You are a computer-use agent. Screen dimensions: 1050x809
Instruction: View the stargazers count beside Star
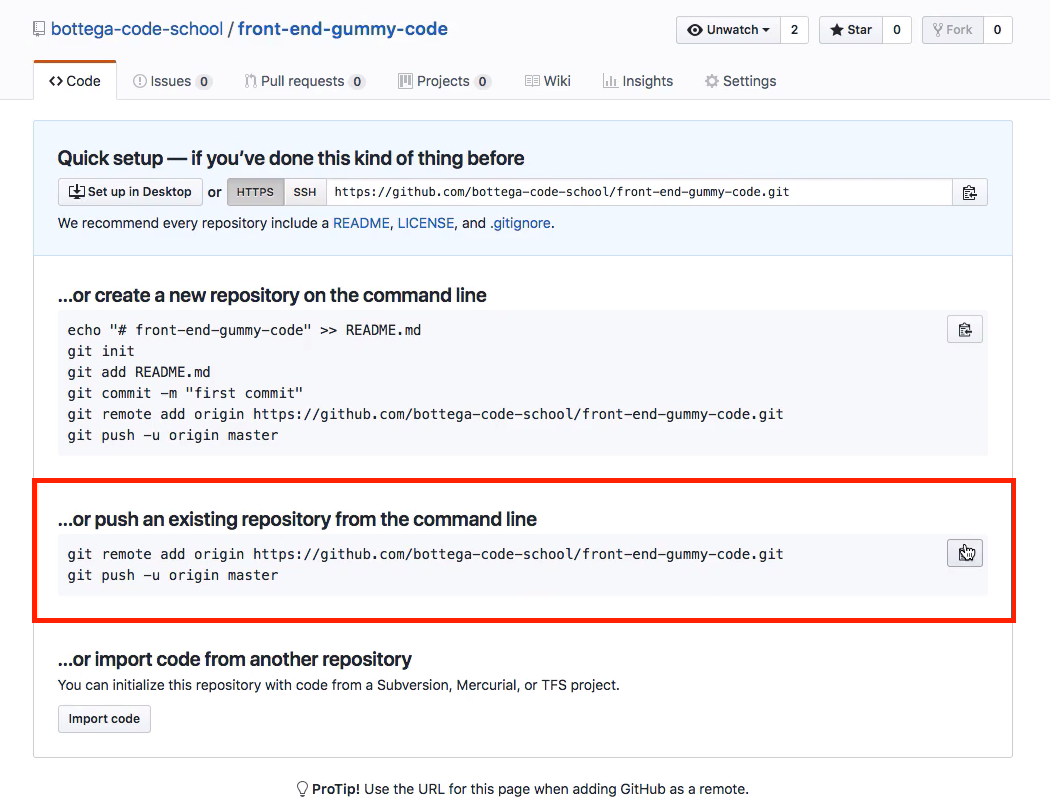[897, 30]
